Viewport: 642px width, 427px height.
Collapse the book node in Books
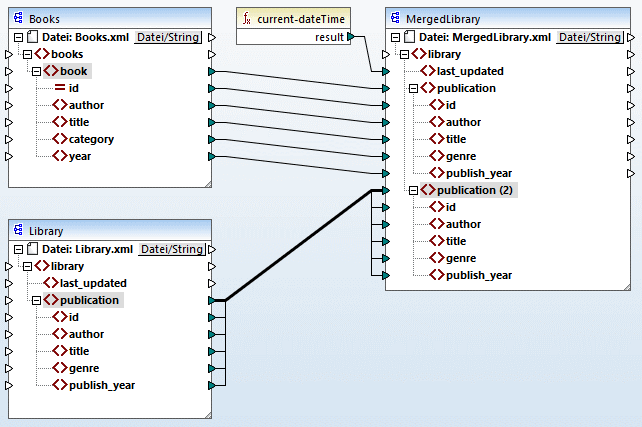37,71
